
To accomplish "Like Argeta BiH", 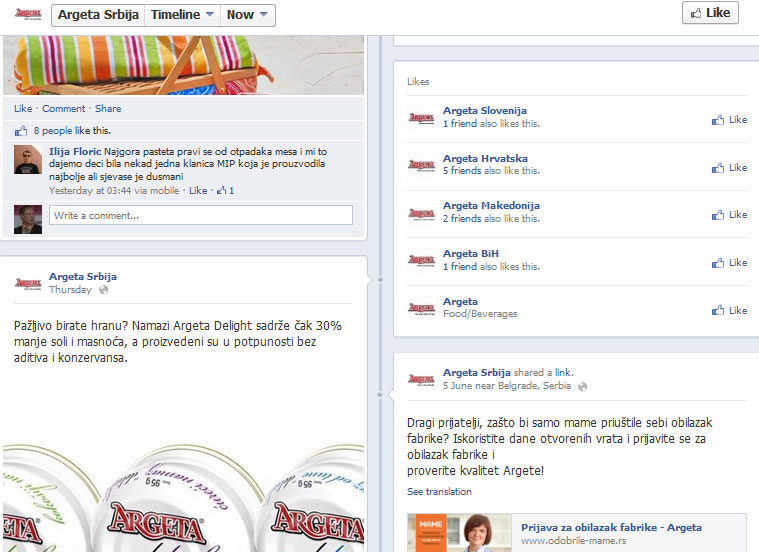I will pyautogui.click(x=729, y=262).
